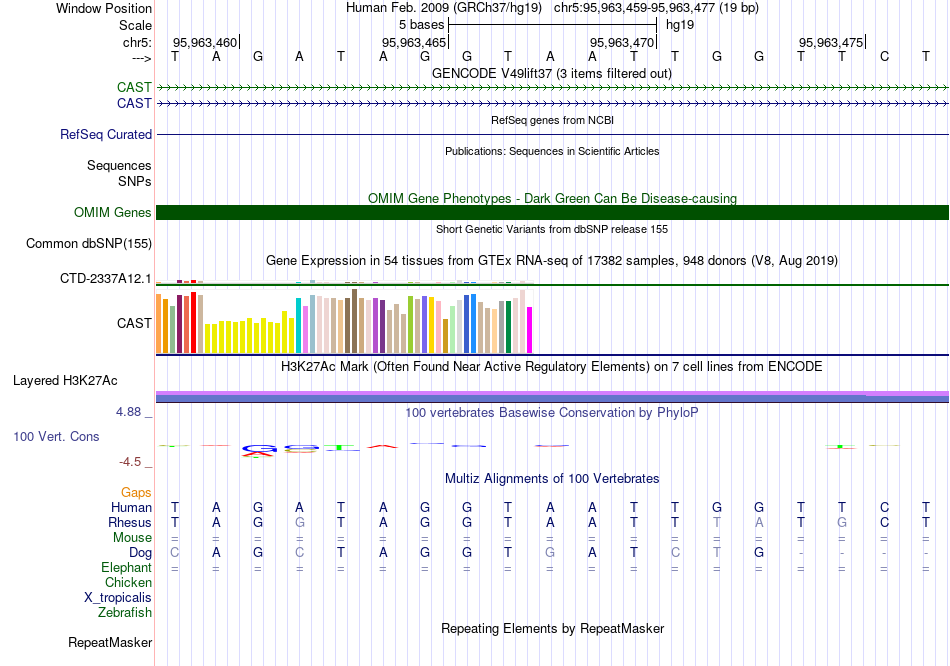The width and height of the screenshot is (950, 666).
Task: Click Multiz Alignments of 100 Vertebrates title
Action: (552, 479)
